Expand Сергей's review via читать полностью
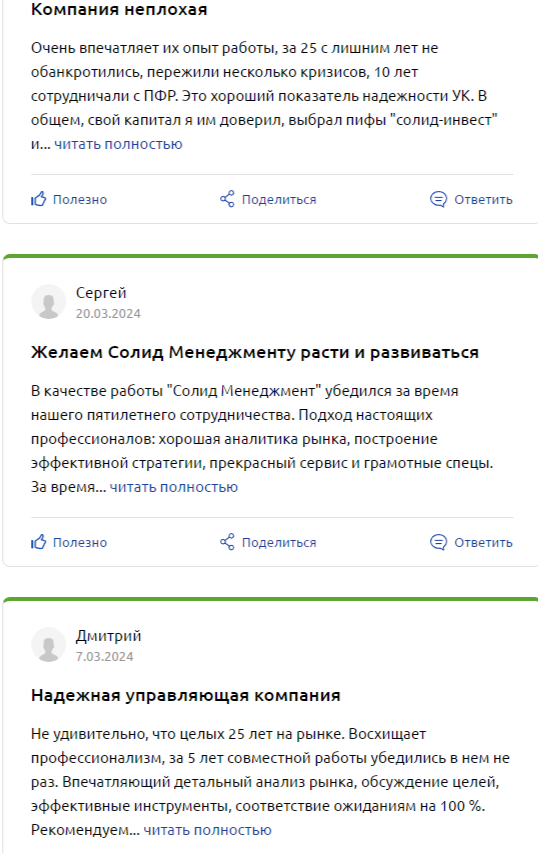This screenshot has height=853, width=538. click(174, 487)
